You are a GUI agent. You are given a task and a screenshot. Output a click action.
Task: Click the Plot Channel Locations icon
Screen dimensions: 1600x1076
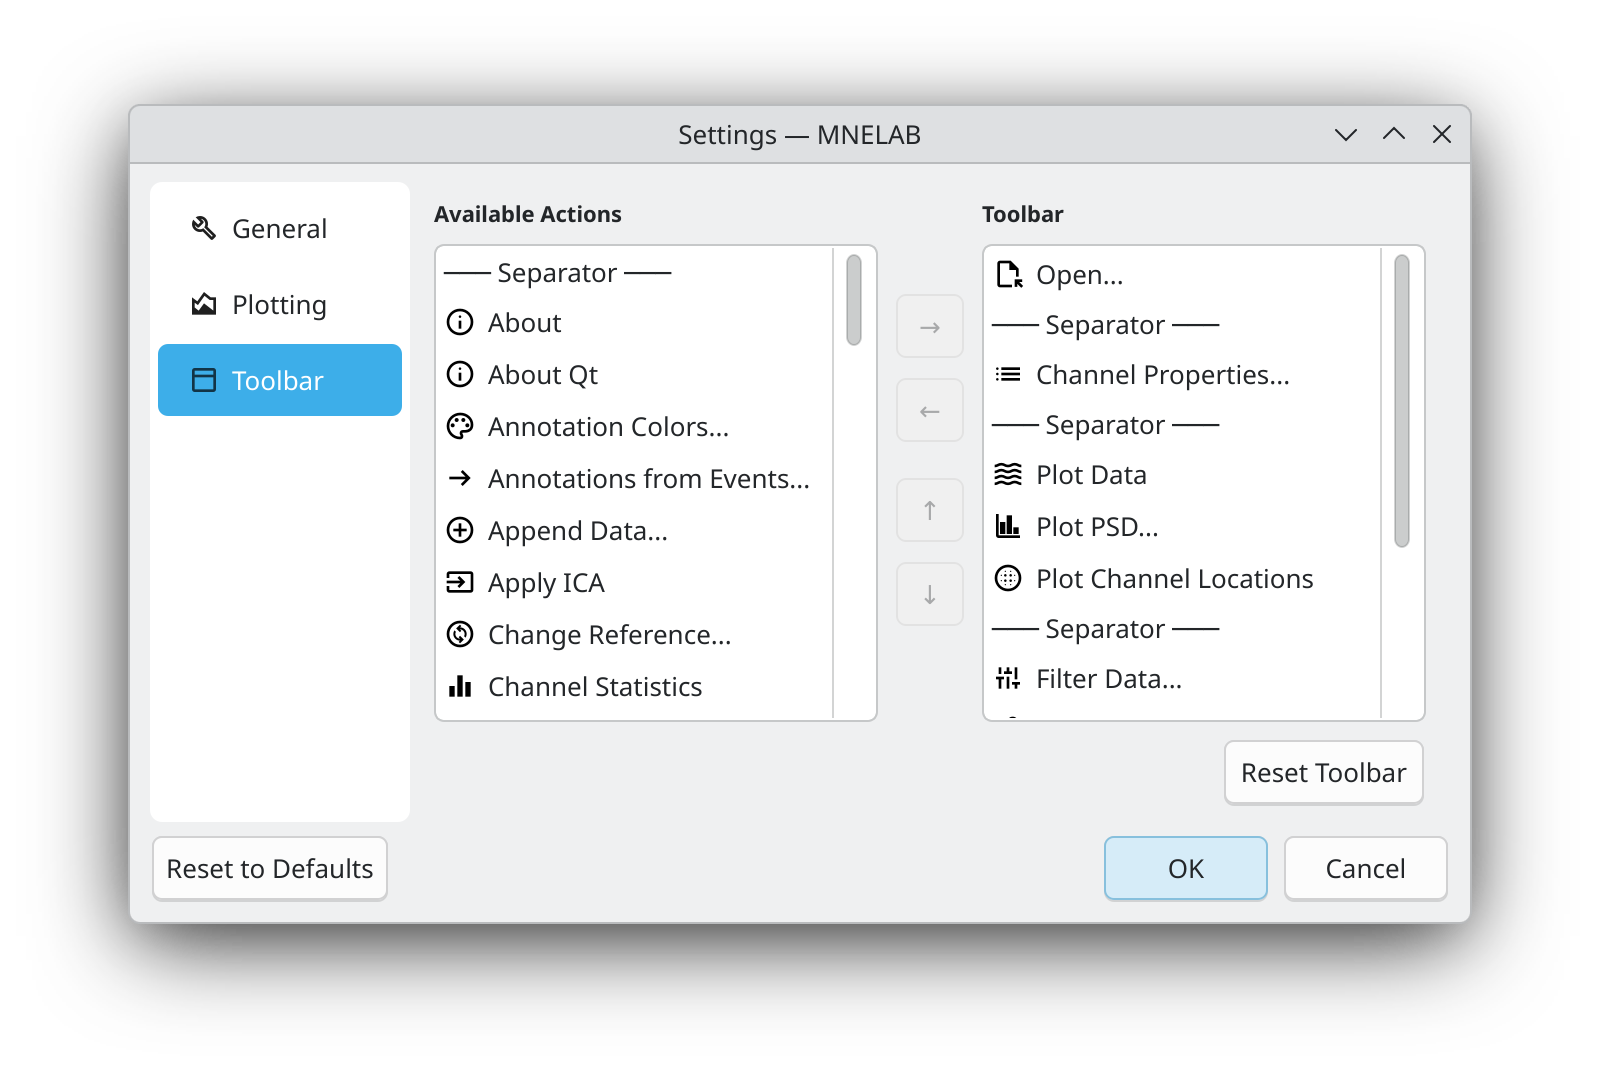1008,579
